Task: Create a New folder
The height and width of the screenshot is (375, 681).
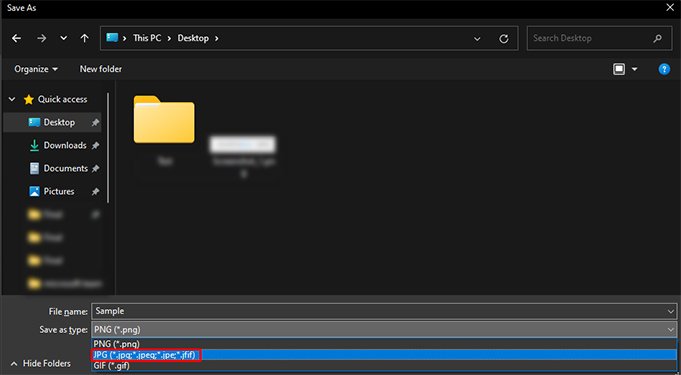Action: (x=101, y=69)
